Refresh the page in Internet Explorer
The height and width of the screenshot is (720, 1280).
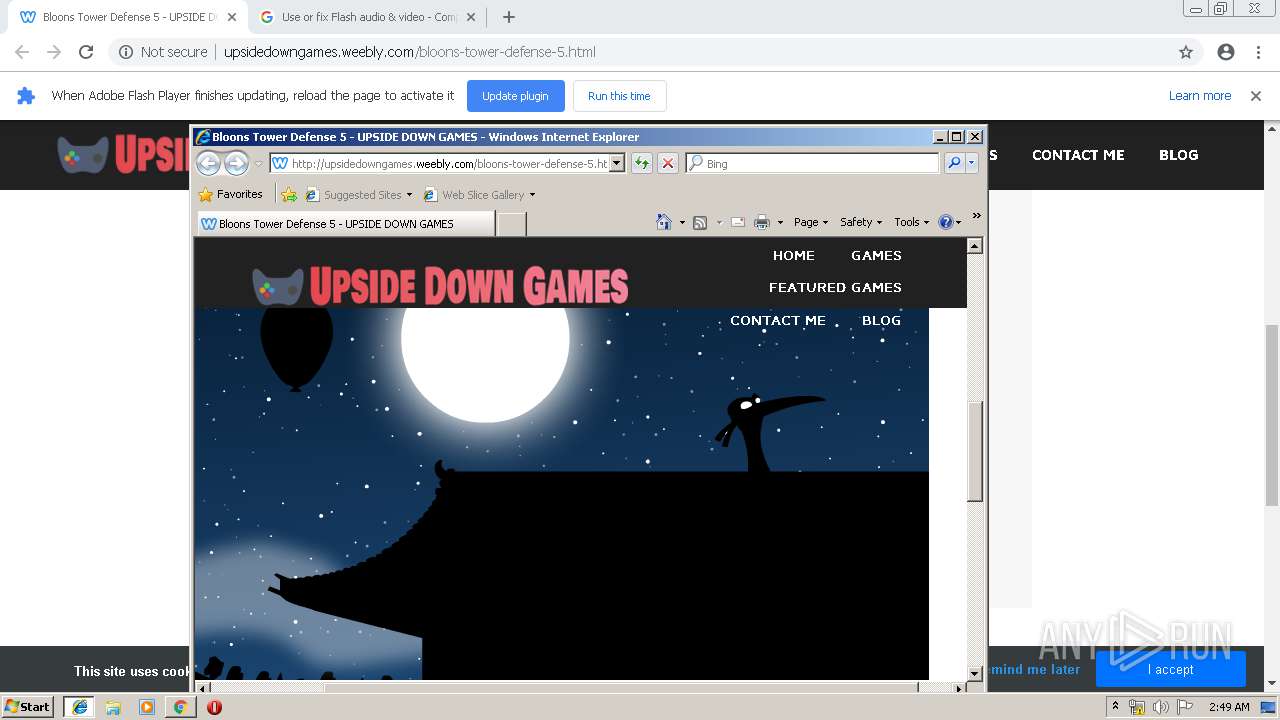(x=641, y=163)
